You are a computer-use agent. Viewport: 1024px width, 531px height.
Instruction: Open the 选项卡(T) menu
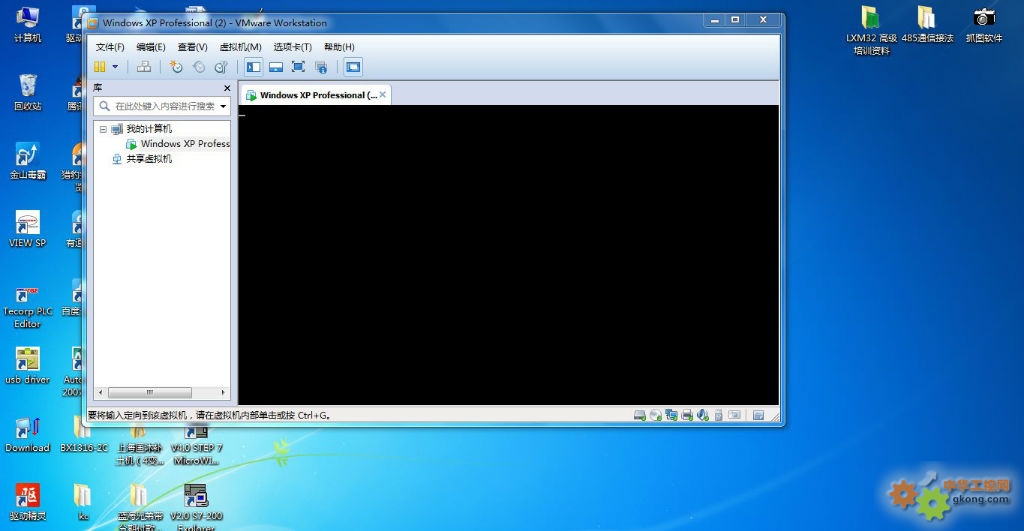pos(293,47)
